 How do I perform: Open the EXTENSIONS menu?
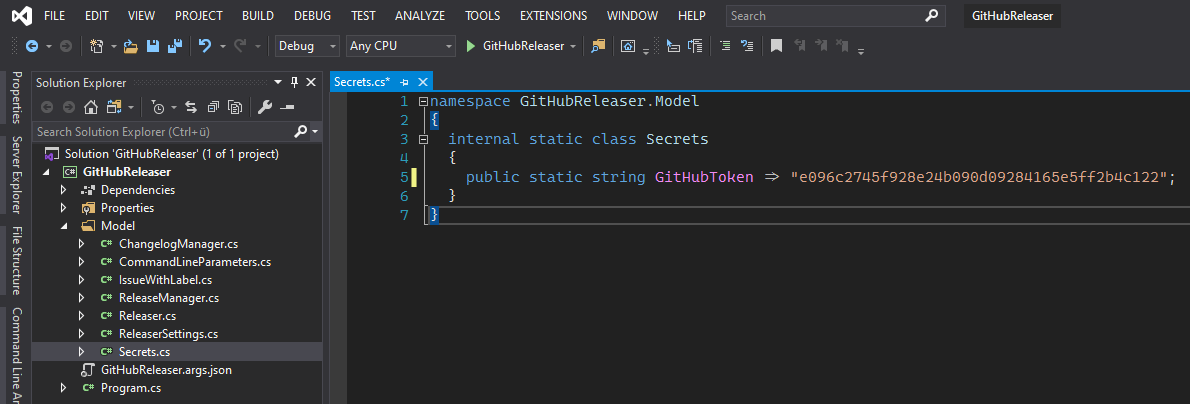553,16
